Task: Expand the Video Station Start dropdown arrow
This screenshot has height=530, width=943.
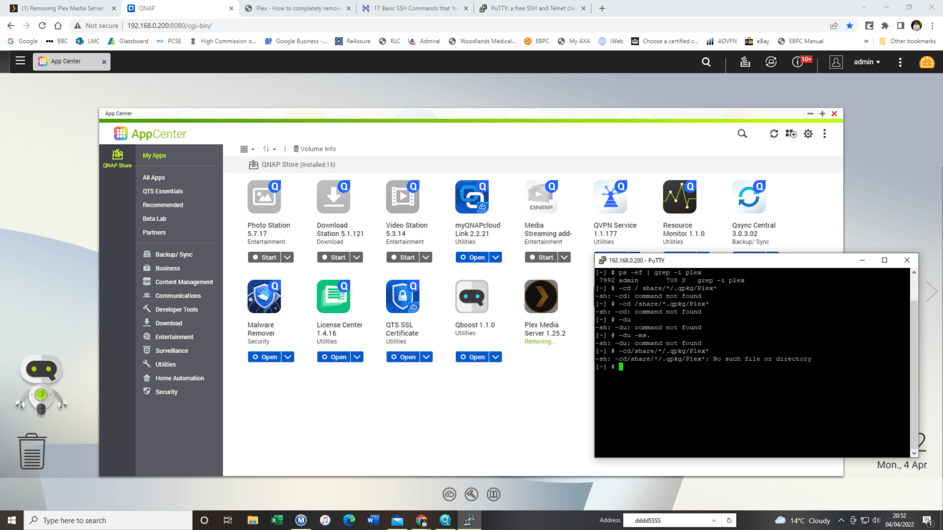Action: click(426, 257)
